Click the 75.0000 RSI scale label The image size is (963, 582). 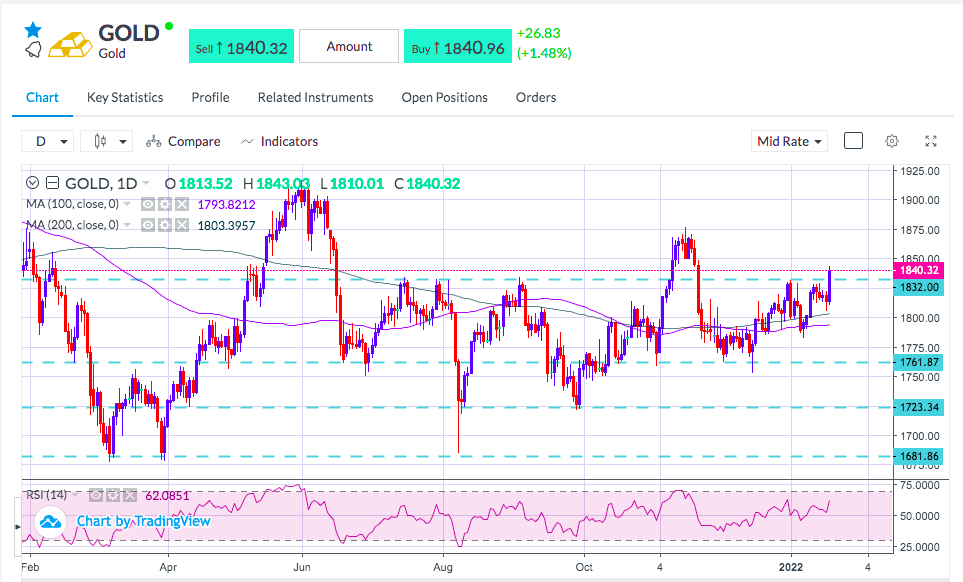[x=920, y=485]
